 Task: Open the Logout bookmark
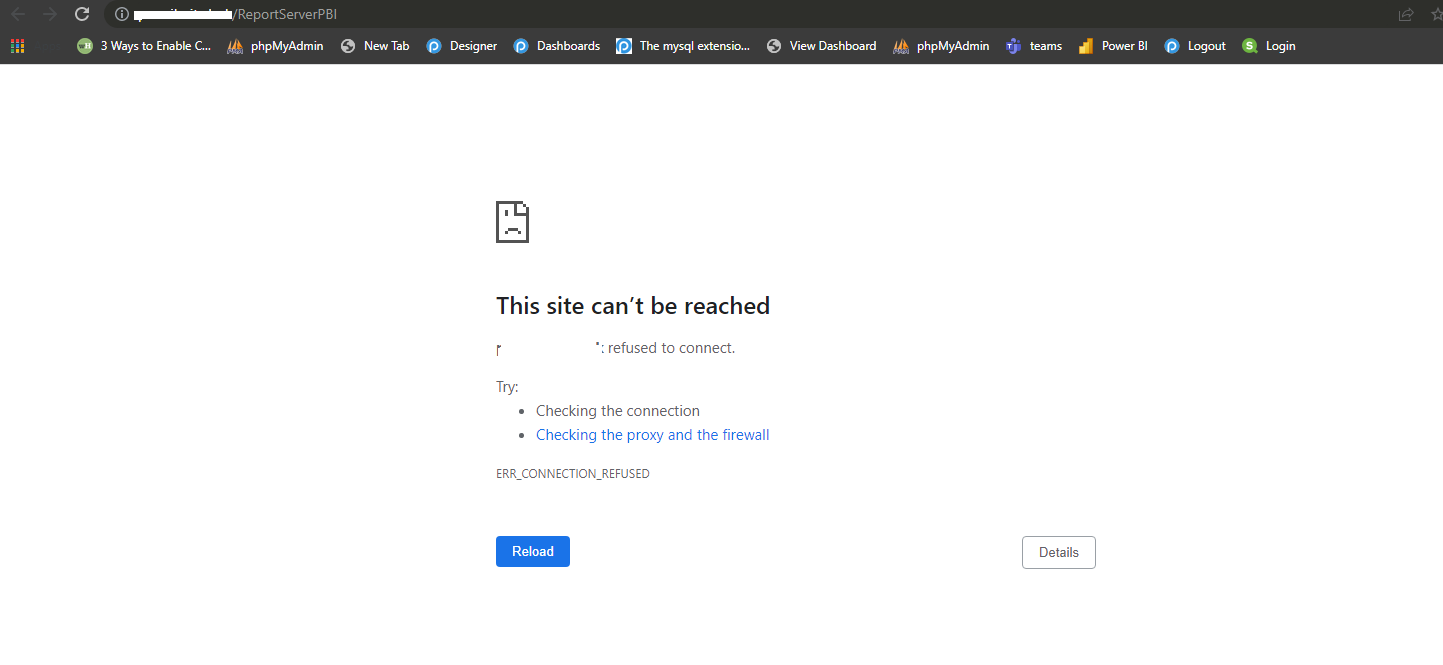[x=1195, y=46]
